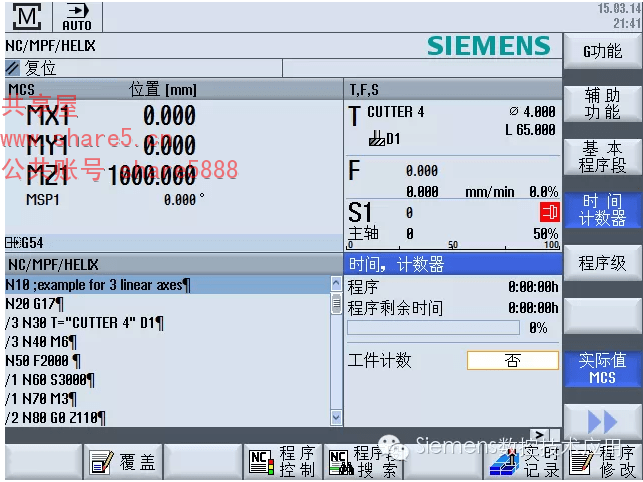Click the red spindle stop indicator

(x=548, y=212)
